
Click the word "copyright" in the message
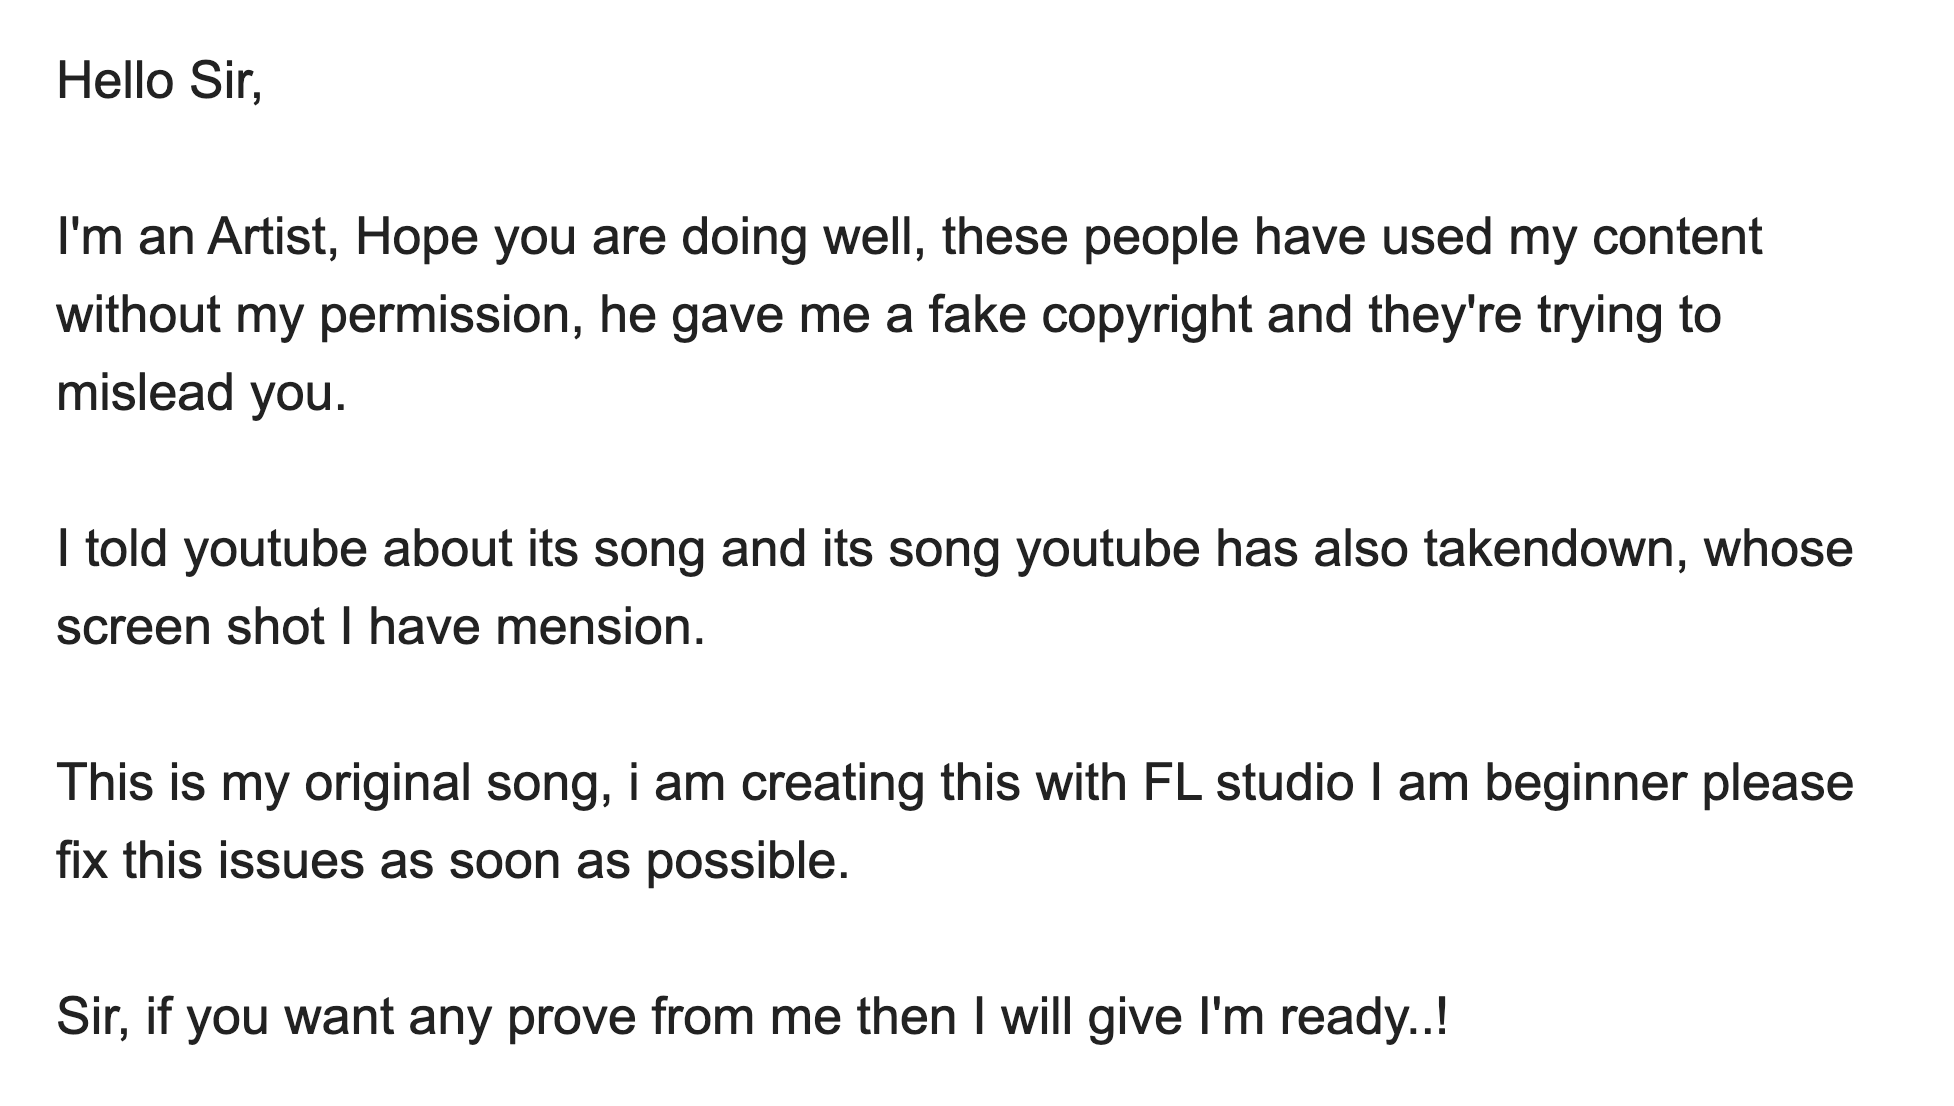point(1146,317)
